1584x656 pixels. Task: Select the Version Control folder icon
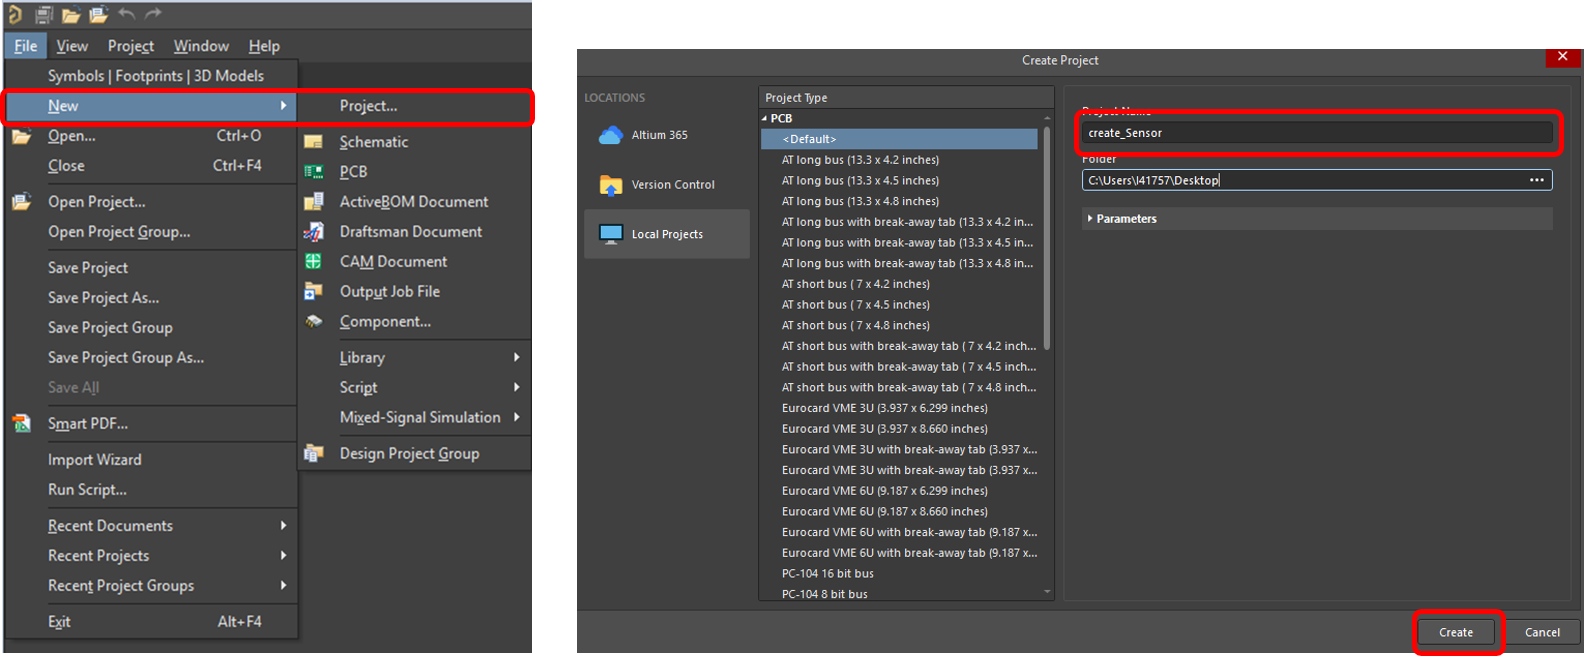point(610,185)
